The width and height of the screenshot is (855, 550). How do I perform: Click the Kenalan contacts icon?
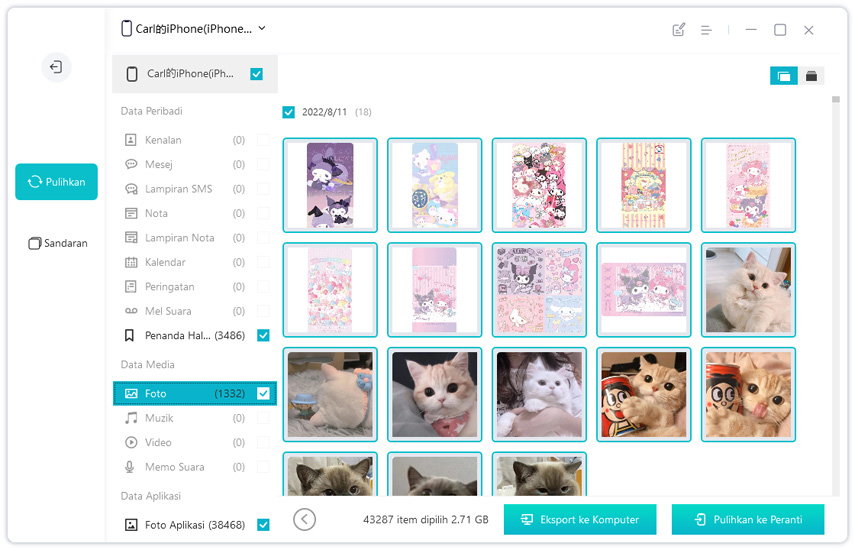131,140
